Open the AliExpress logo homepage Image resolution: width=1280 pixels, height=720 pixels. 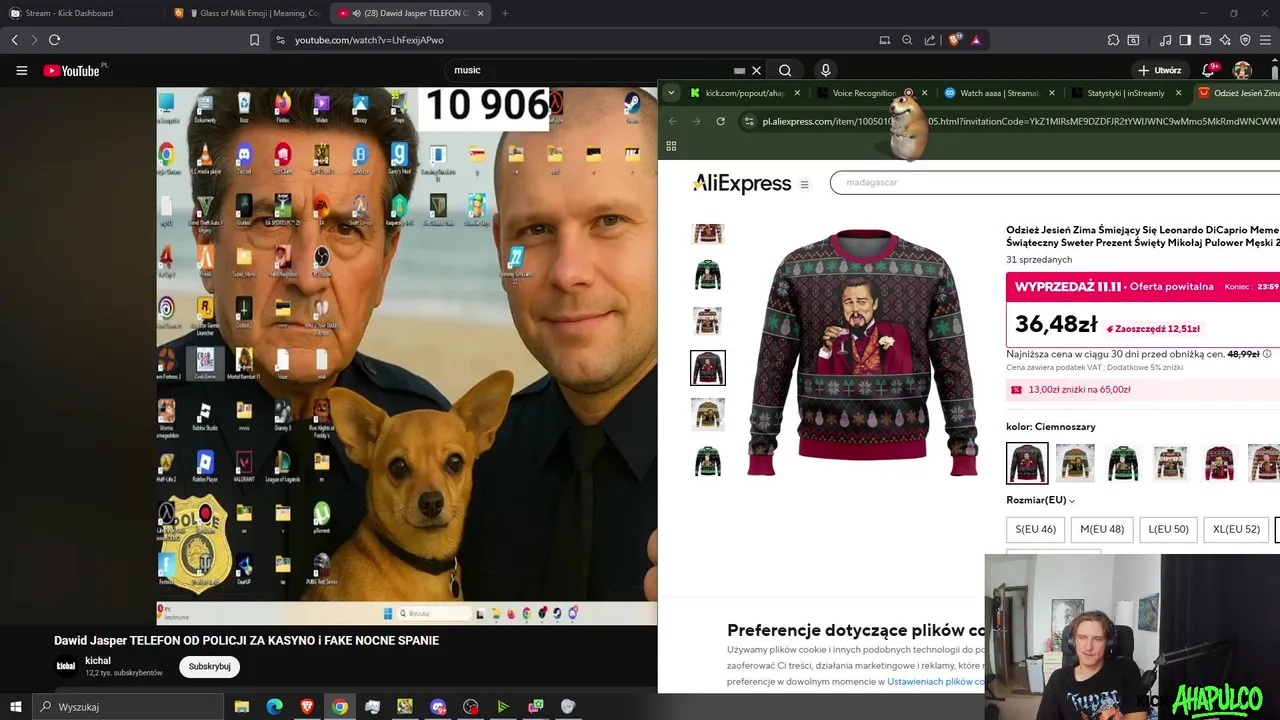[742, 184]
